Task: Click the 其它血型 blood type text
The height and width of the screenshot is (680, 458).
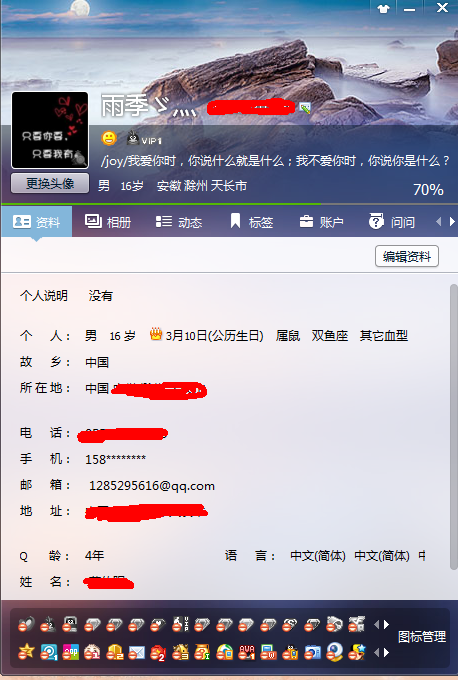Action: point(384,336)
